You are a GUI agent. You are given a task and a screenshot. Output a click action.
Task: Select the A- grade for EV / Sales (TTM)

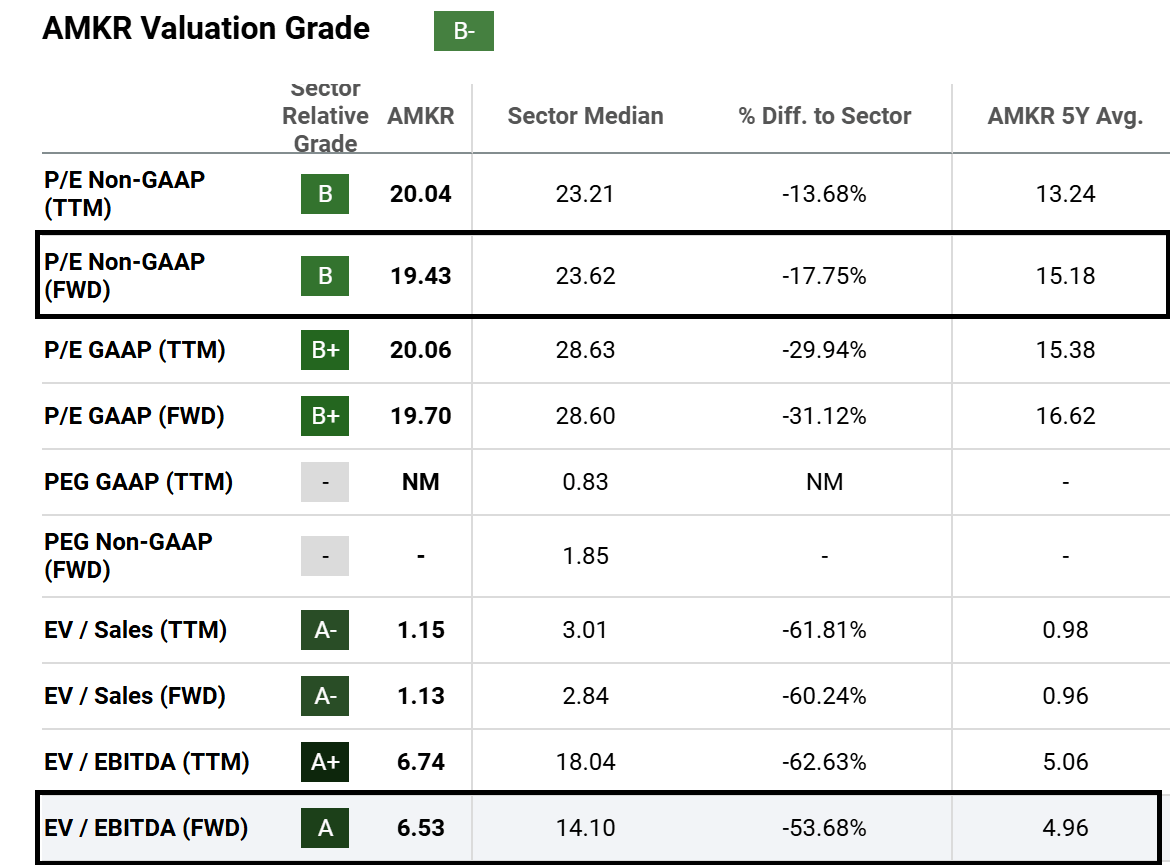[x=324, y=631]
